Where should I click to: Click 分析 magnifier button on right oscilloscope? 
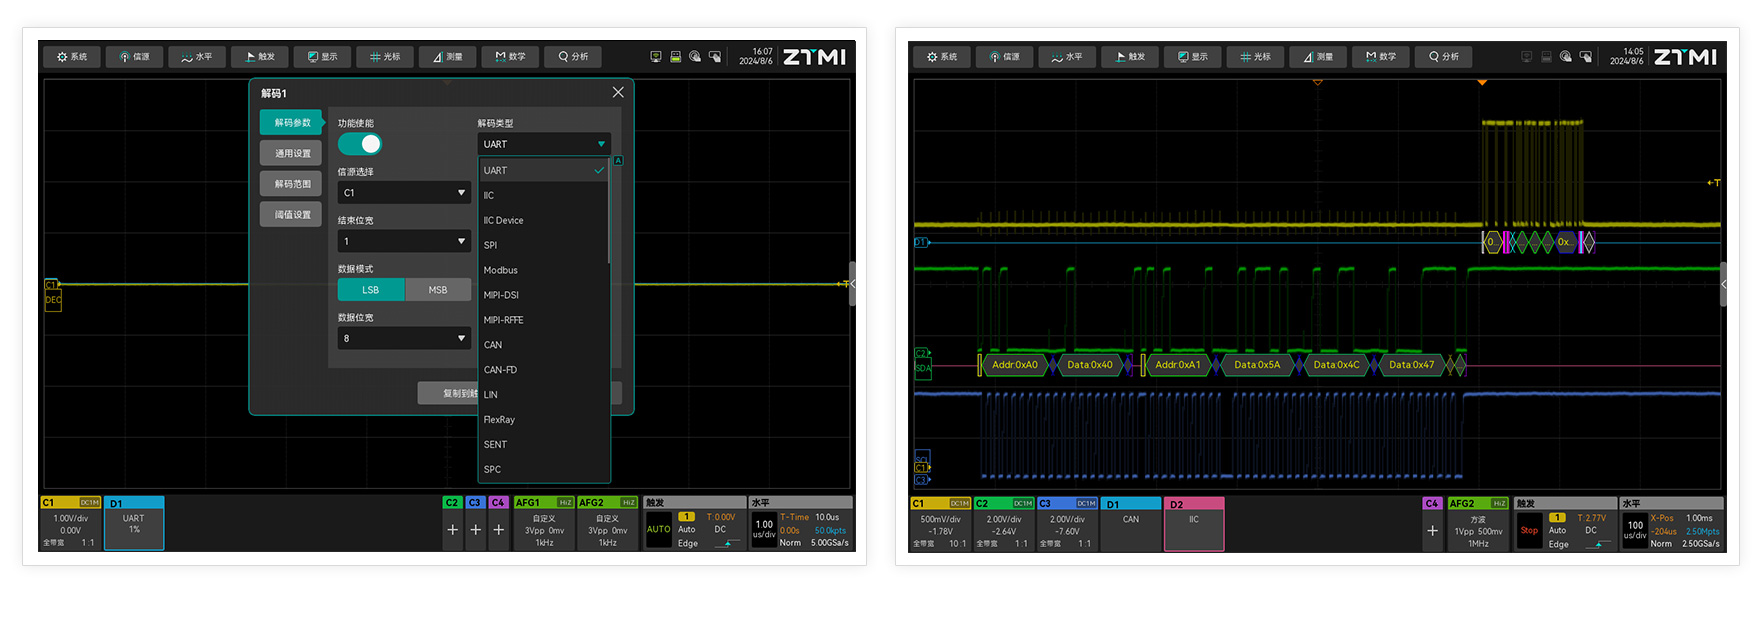tap(1442, 57)
